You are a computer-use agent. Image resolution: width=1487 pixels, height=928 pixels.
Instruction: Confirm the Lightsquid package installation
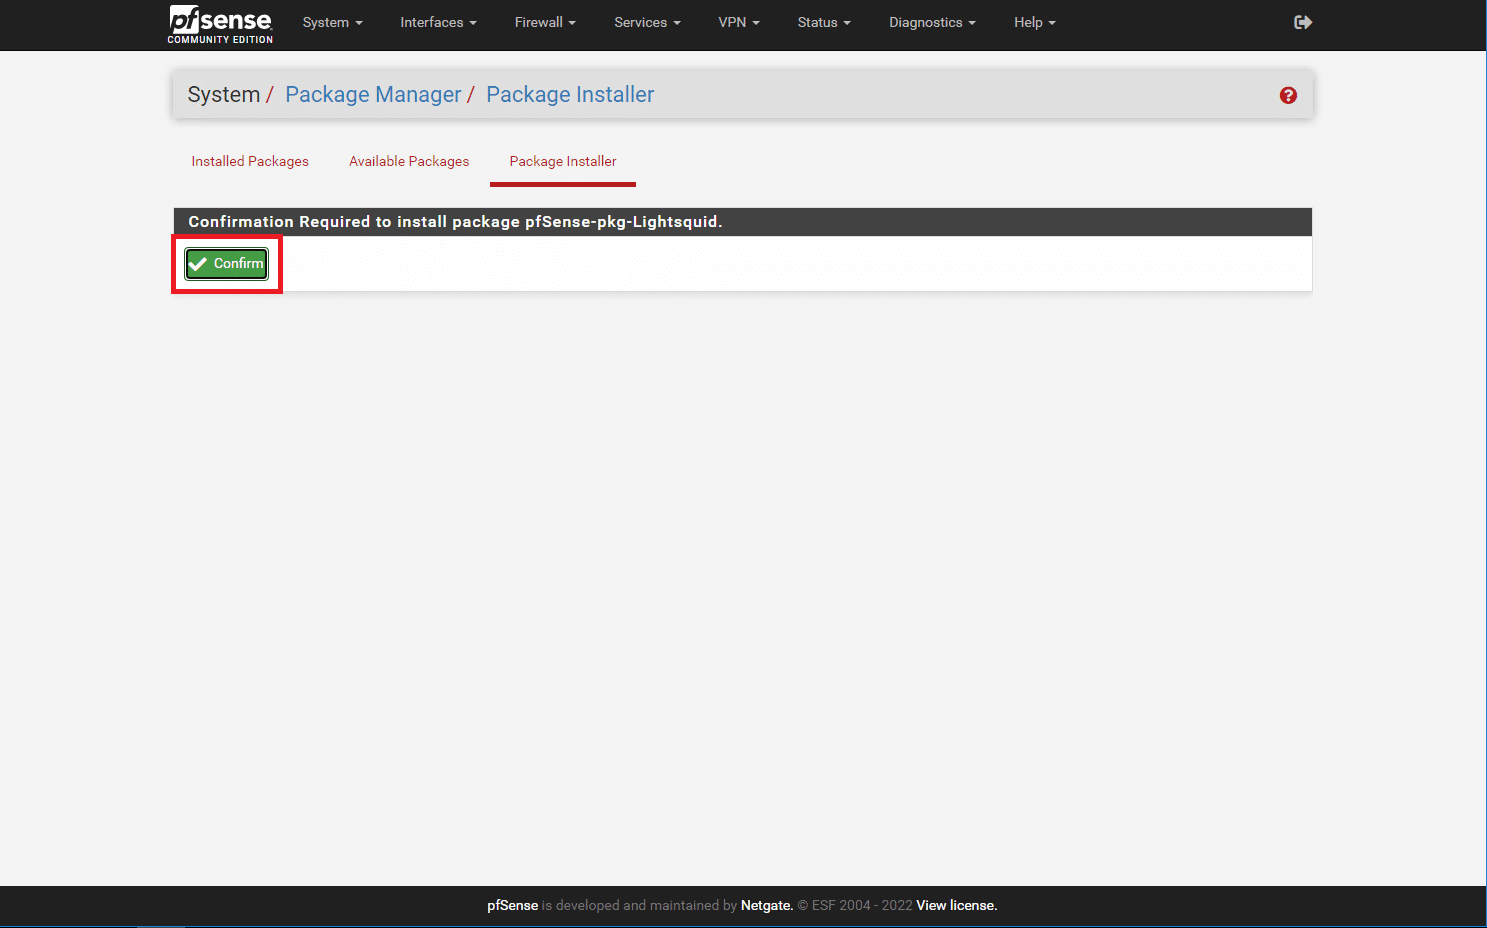[227, 264]
